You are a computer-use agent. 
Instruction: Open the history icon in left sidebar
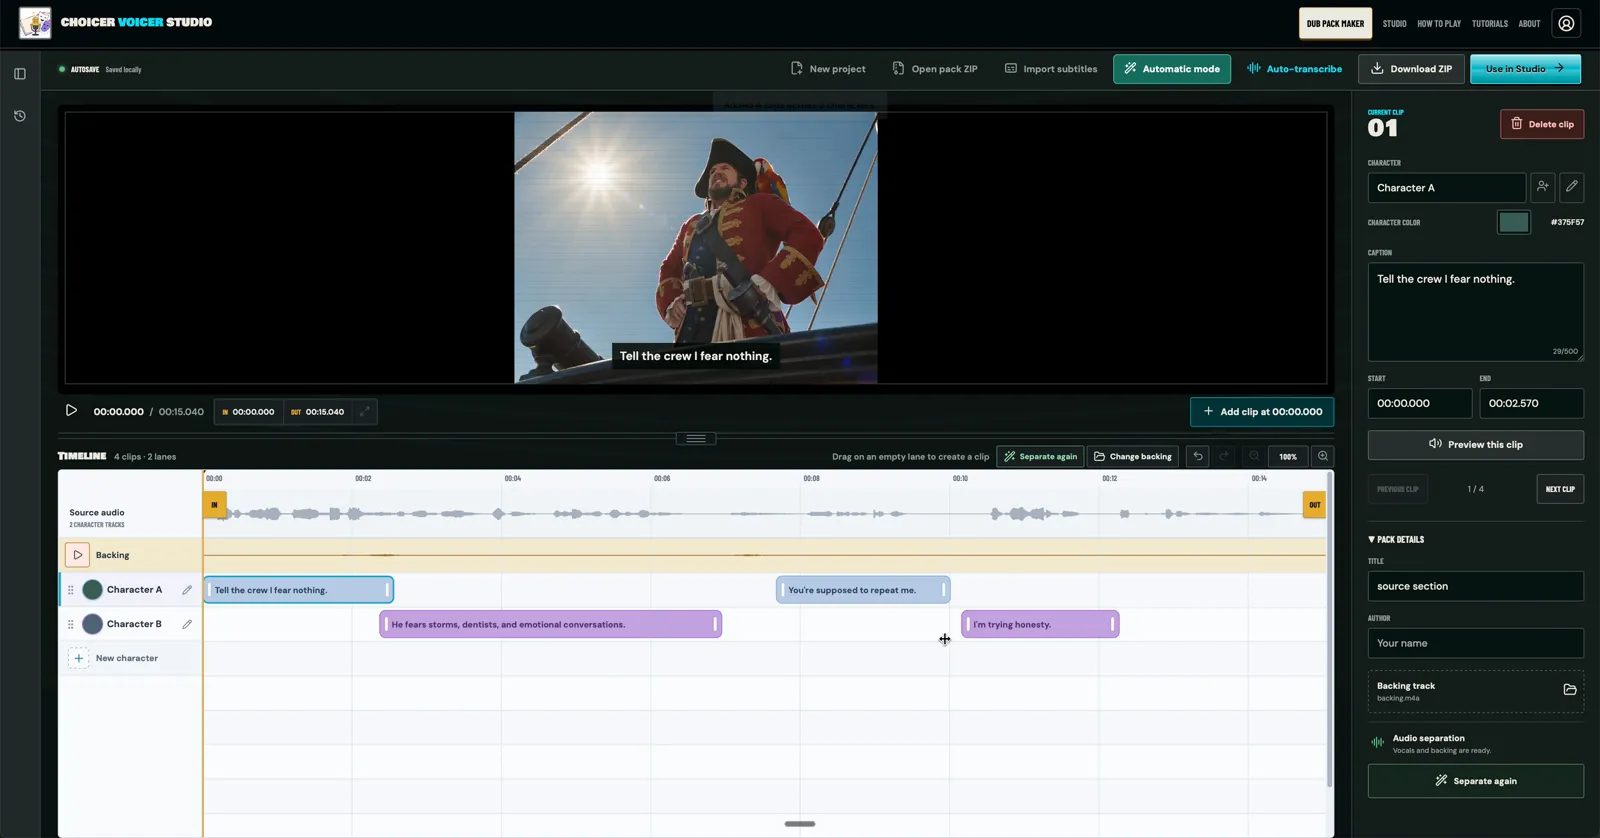(20, 116)
